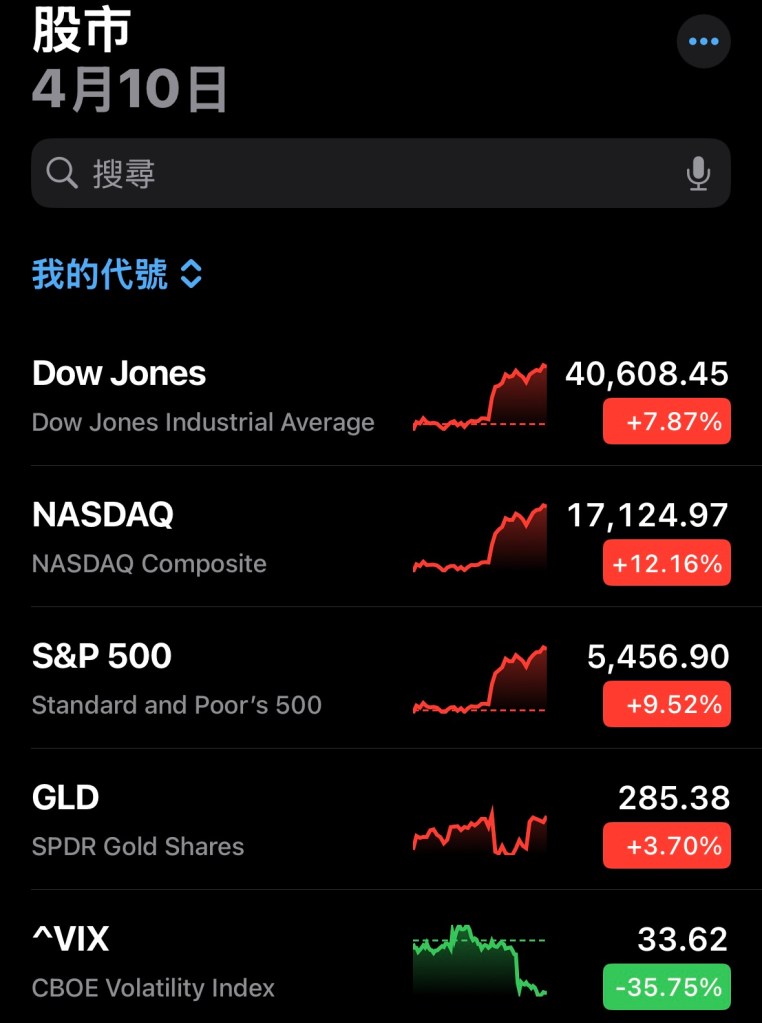Screen dimensions: 762x1023
Task: Open the S&P 500 sparkline chart
Action: [480, 681]
